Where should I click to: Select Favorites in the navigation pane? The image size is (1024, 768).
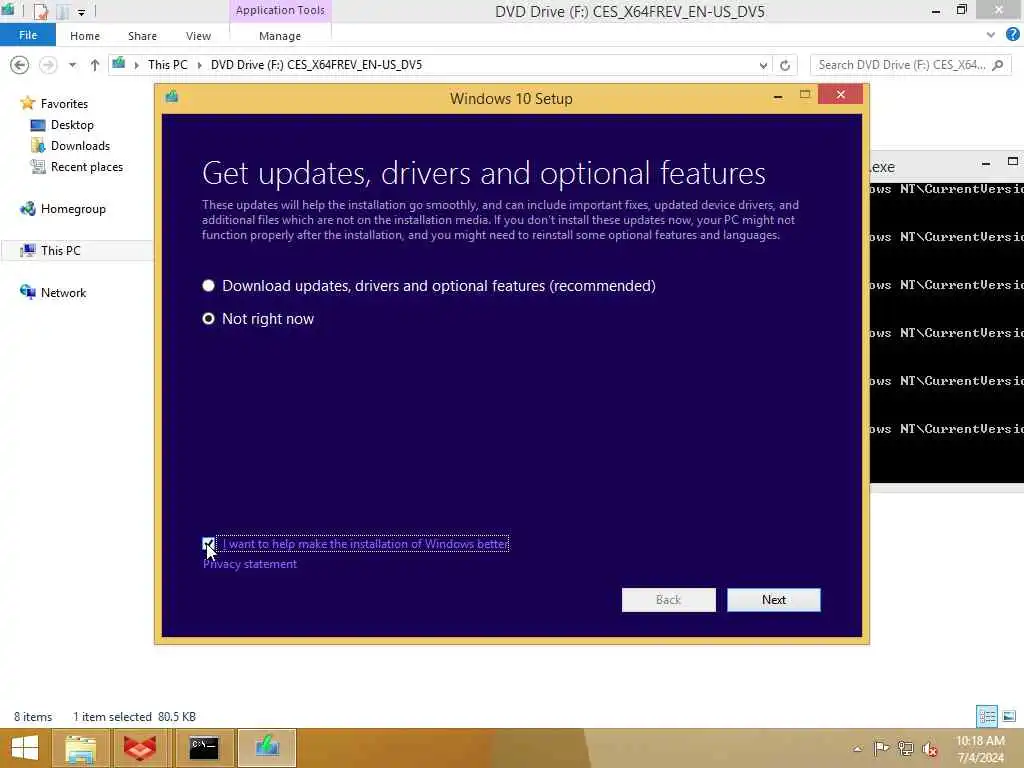[x=64, y=104]
